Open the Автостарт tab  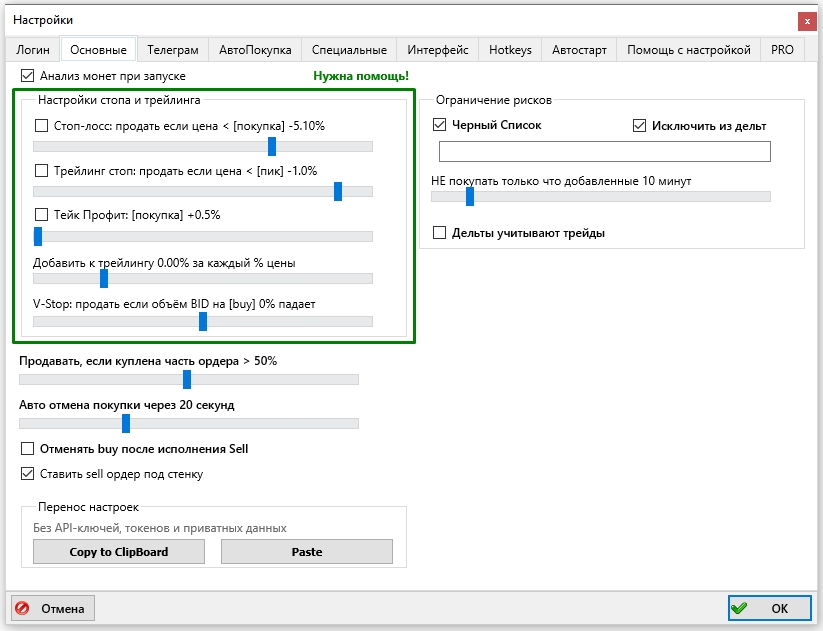pos(579,50)
